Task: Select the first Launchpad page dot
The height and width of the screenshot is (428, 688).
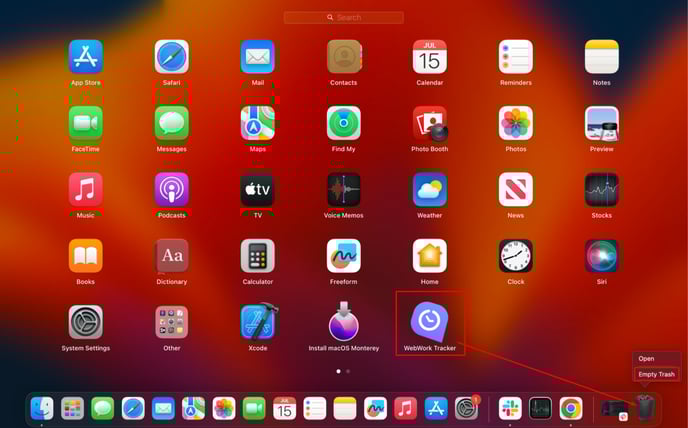Action: point(338,371)
